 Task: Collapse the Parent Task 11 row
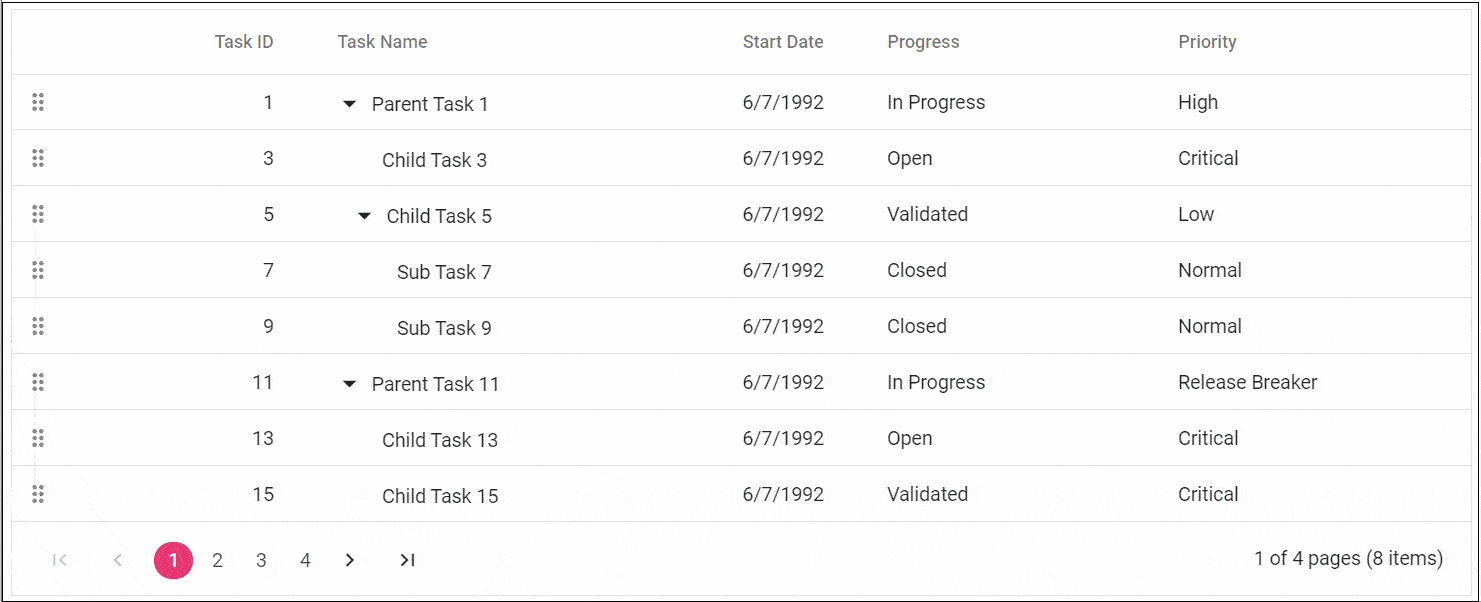pos(349,384)
